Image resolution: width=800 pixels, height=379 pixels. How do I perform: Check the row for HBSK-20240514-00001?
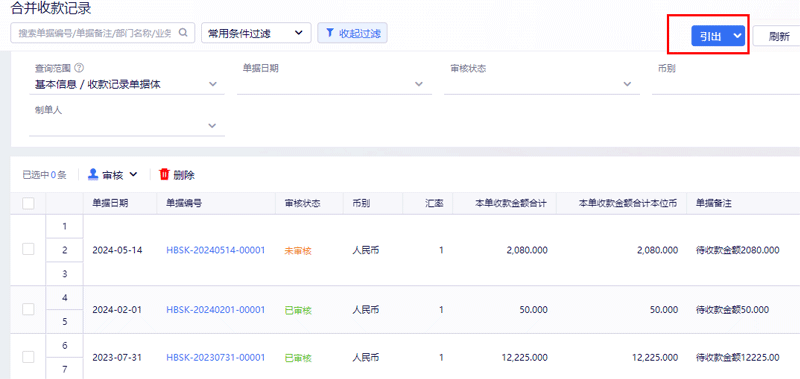coord(29,249)
